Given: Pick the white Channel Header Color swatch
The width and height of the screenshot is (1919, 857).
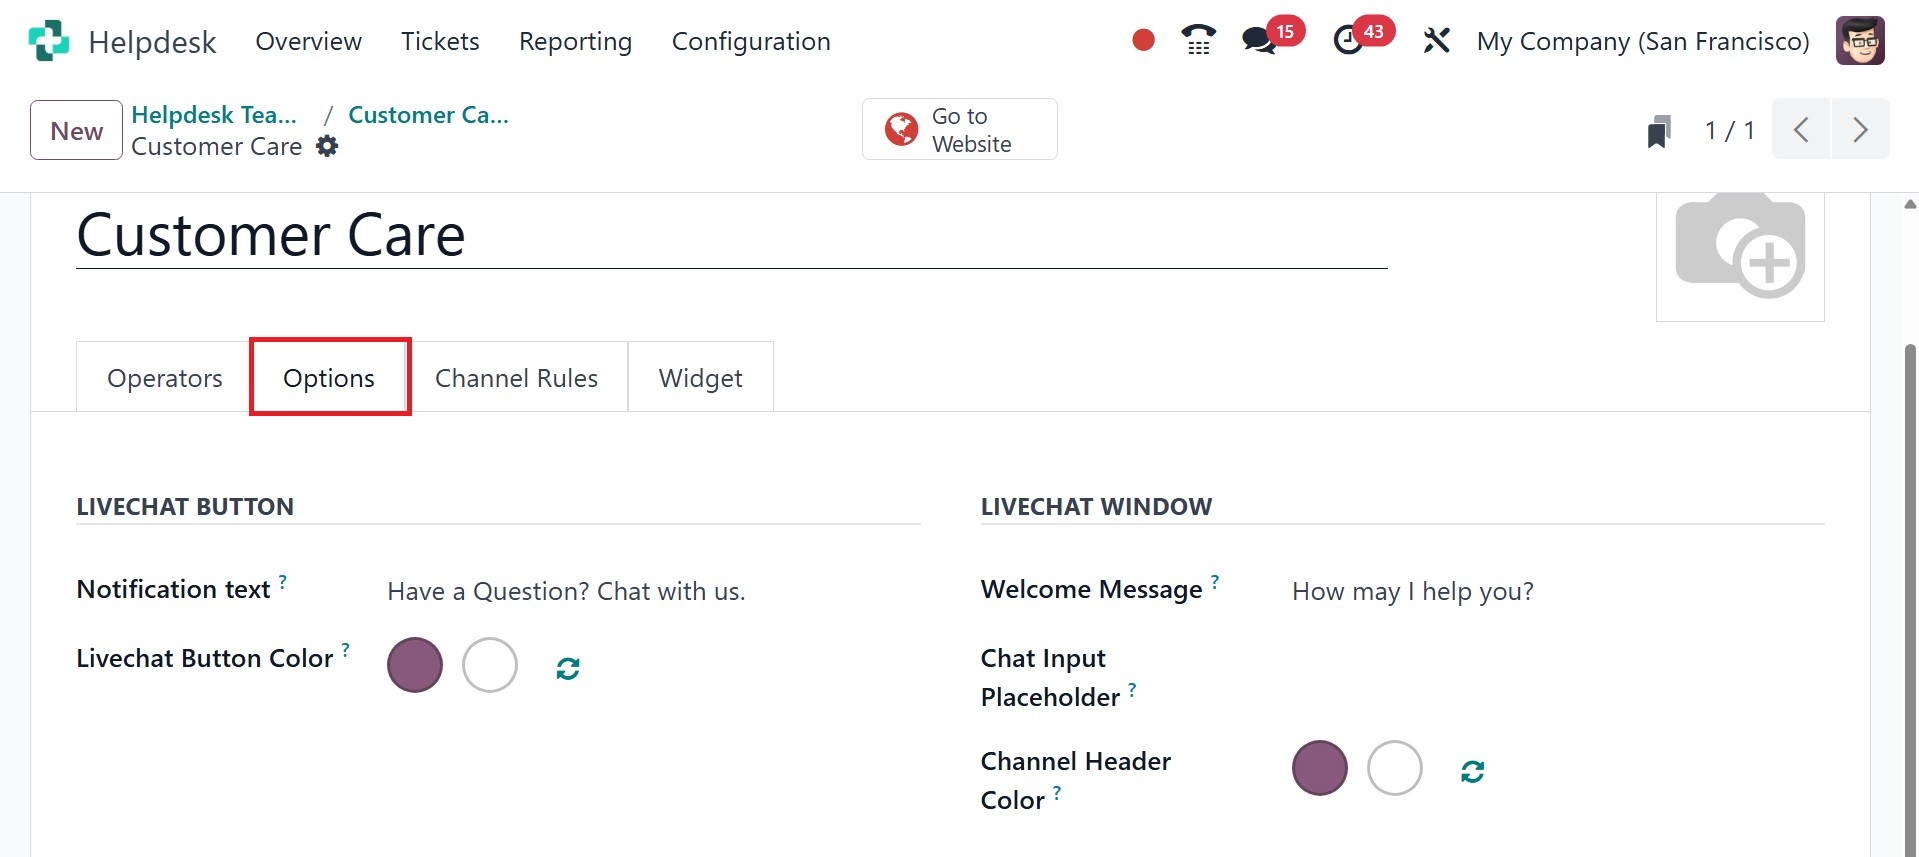Looking at the screenshot, I should 1394,768.
